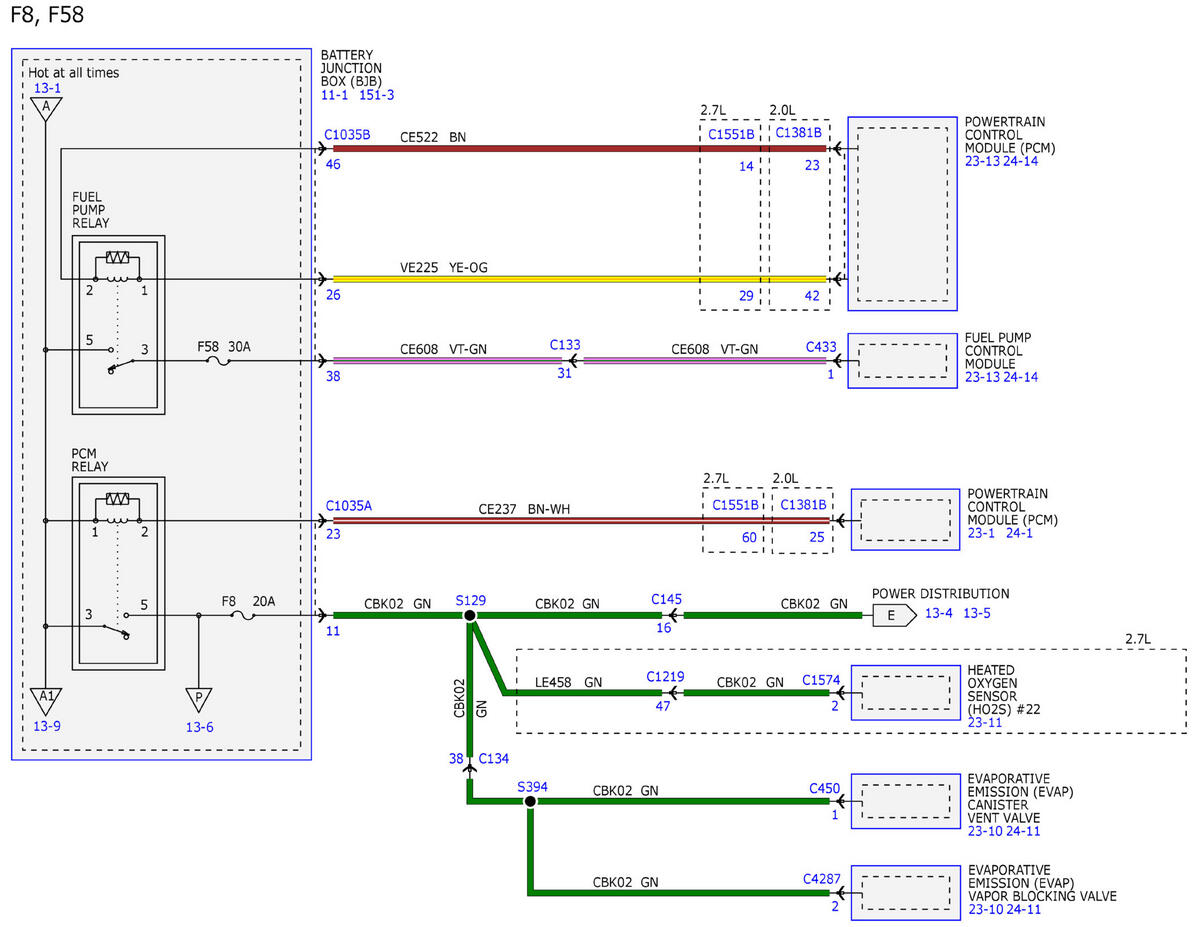Select the Heated Oxygen Sensor #22 component box
Viewport: 1200px width, 927px height.
905,693
